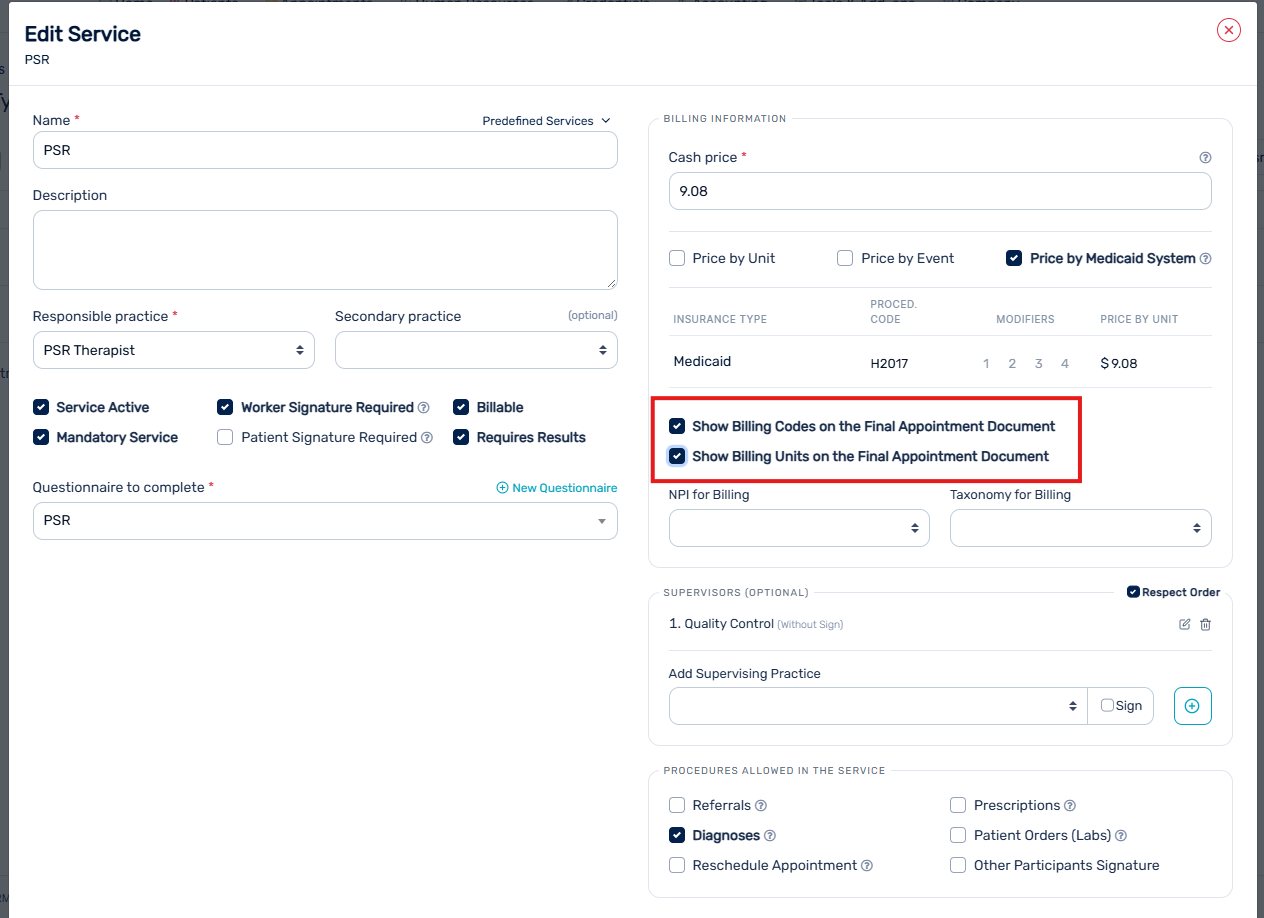Click modifier 1 in the Medicaid row
1264x918 pixels.
coord(986,364)
